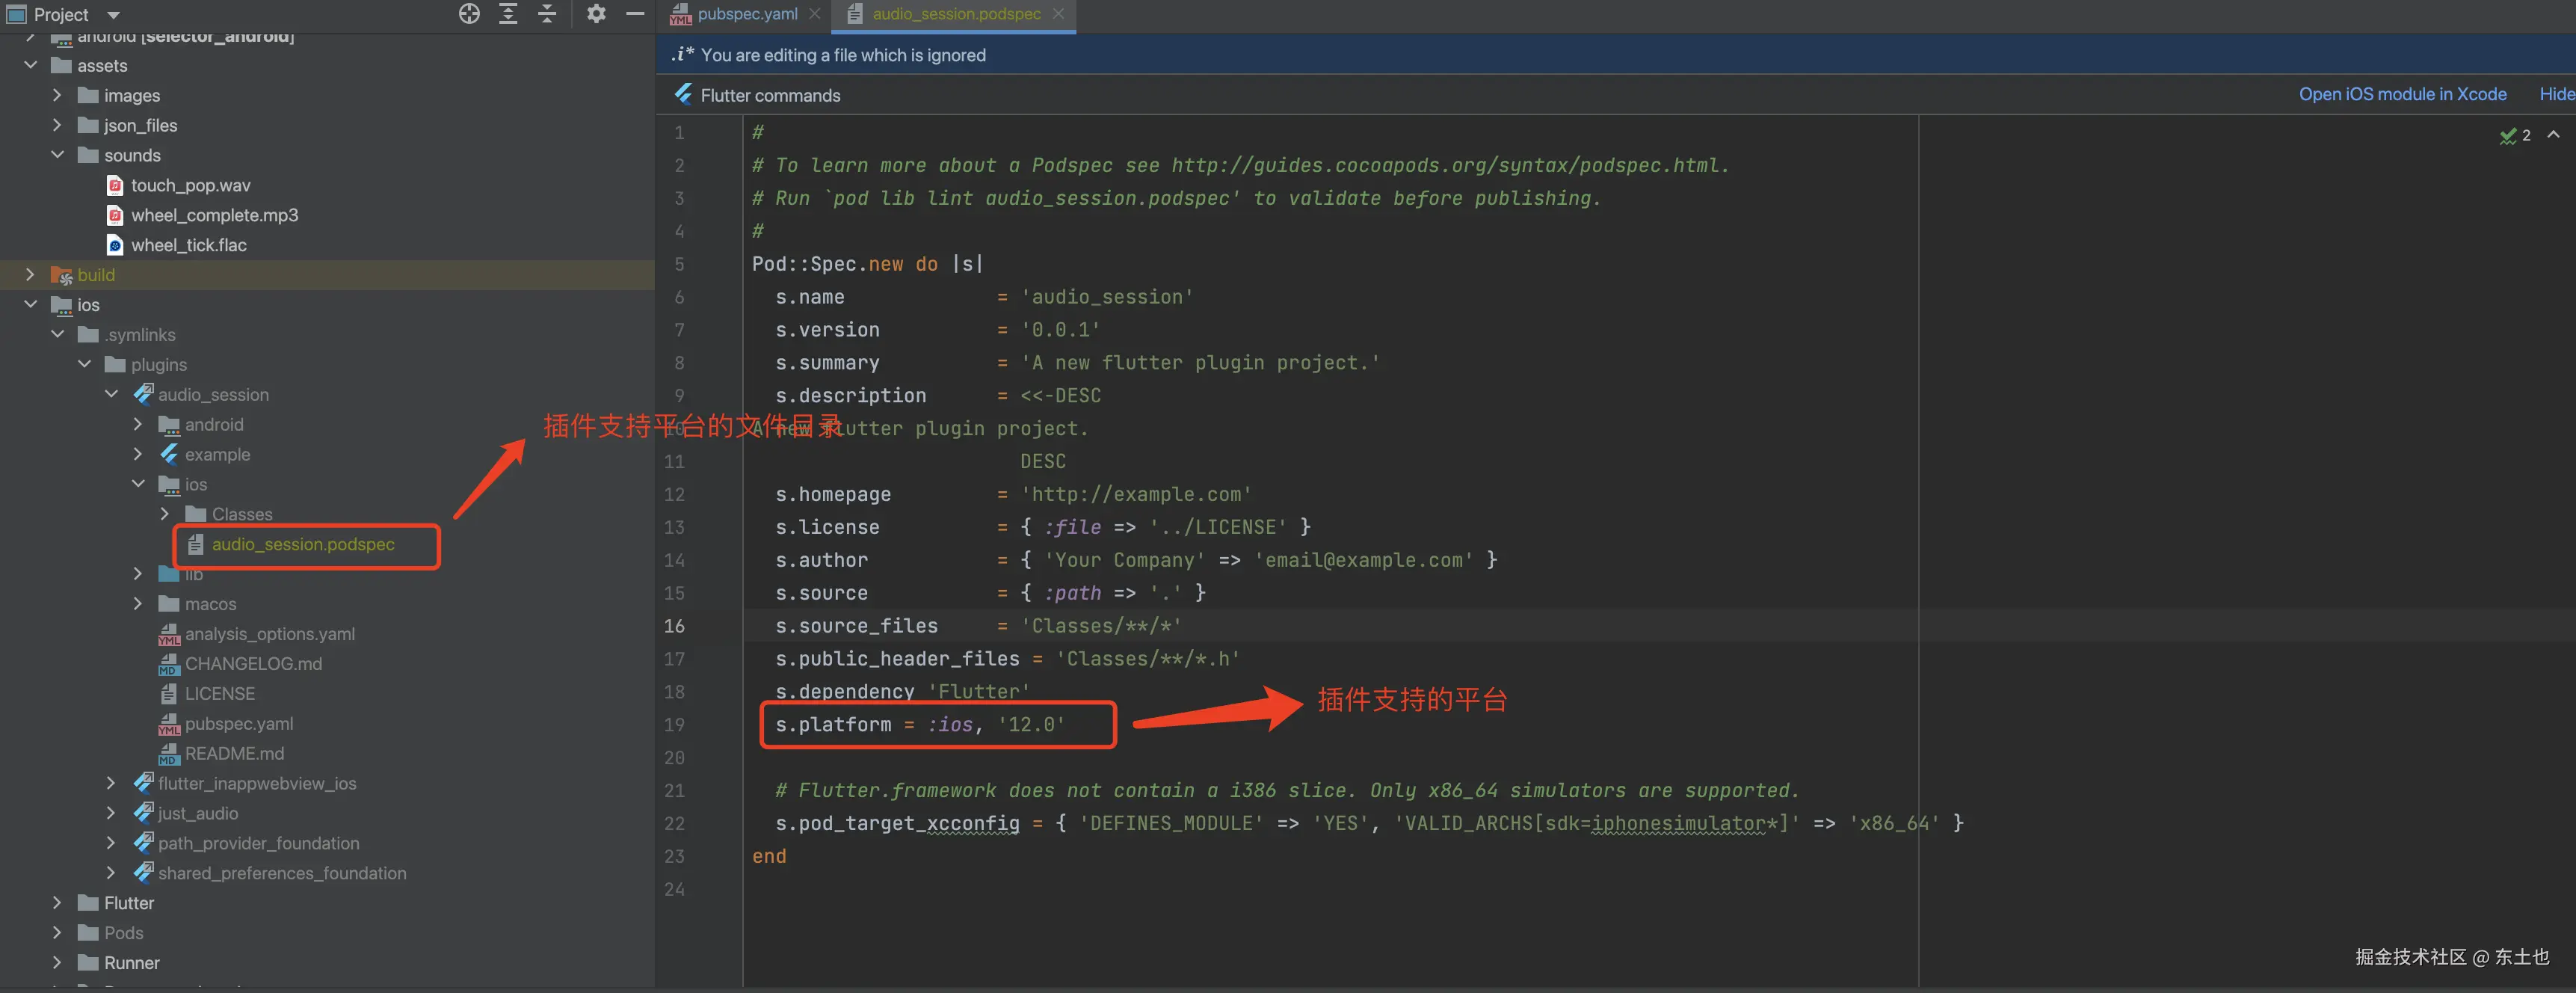Select wheel_tick.flac audio file
2576x993 pixels.
click(188, 245)
